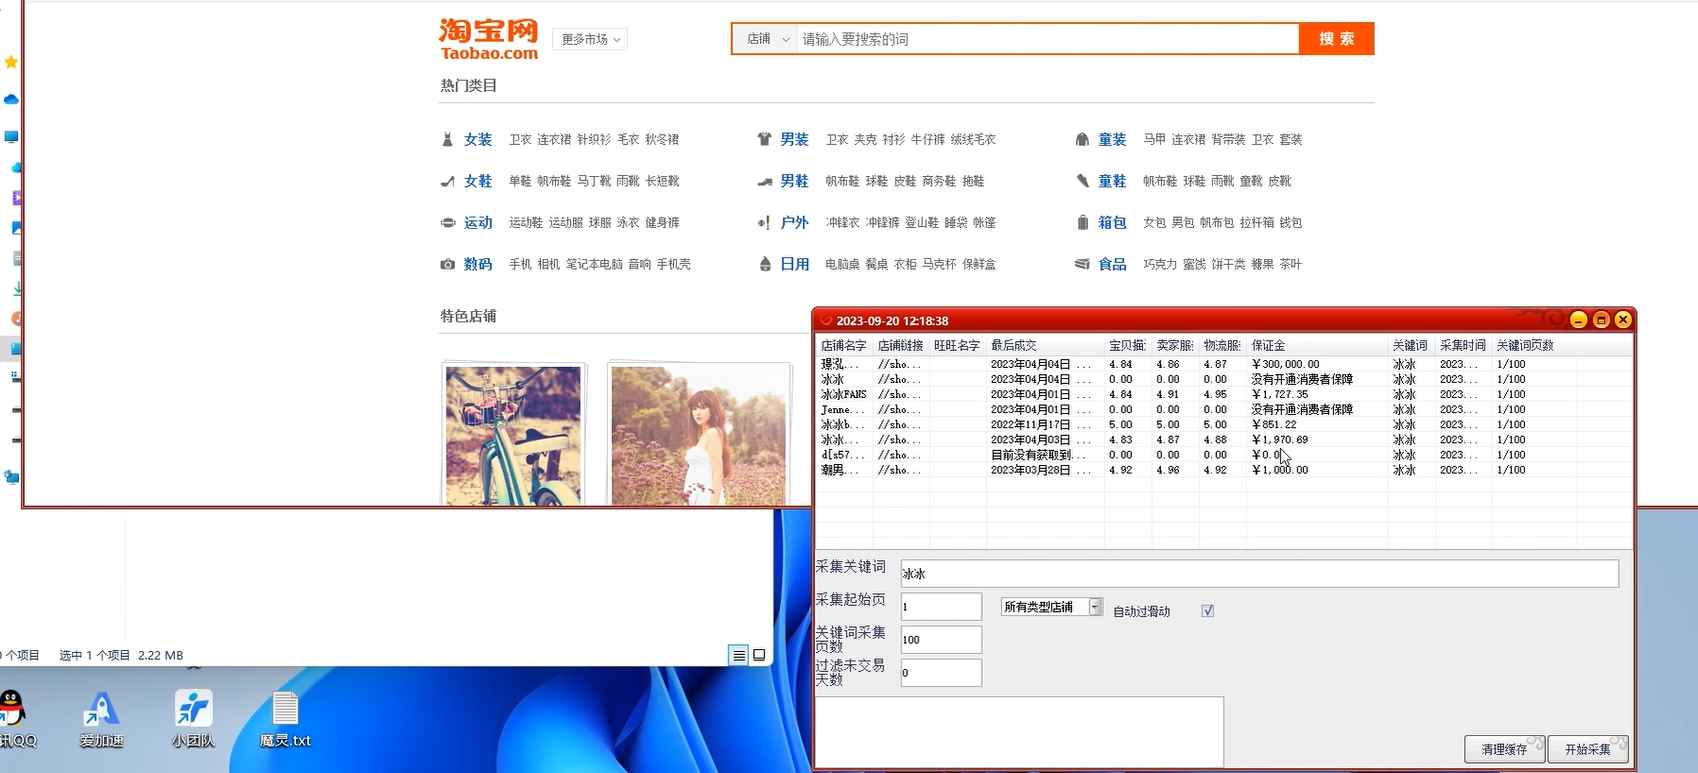The image size is (1698, 773).
Task: Open the 爱加速 desktop shortcut
Action: coord(101,712)
